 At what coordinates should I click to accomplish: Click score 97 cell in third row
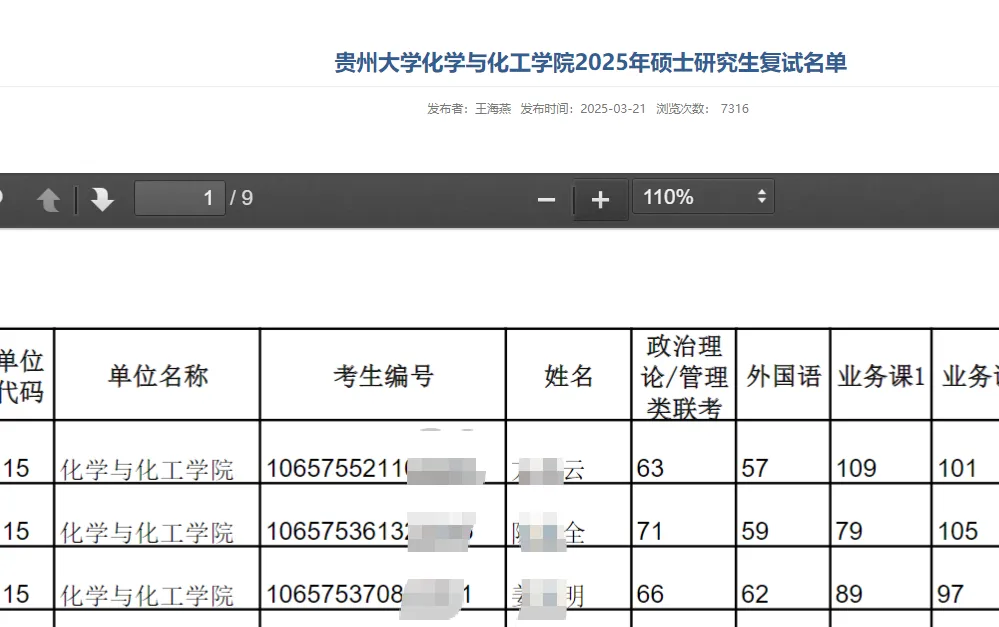coord(965,578)
